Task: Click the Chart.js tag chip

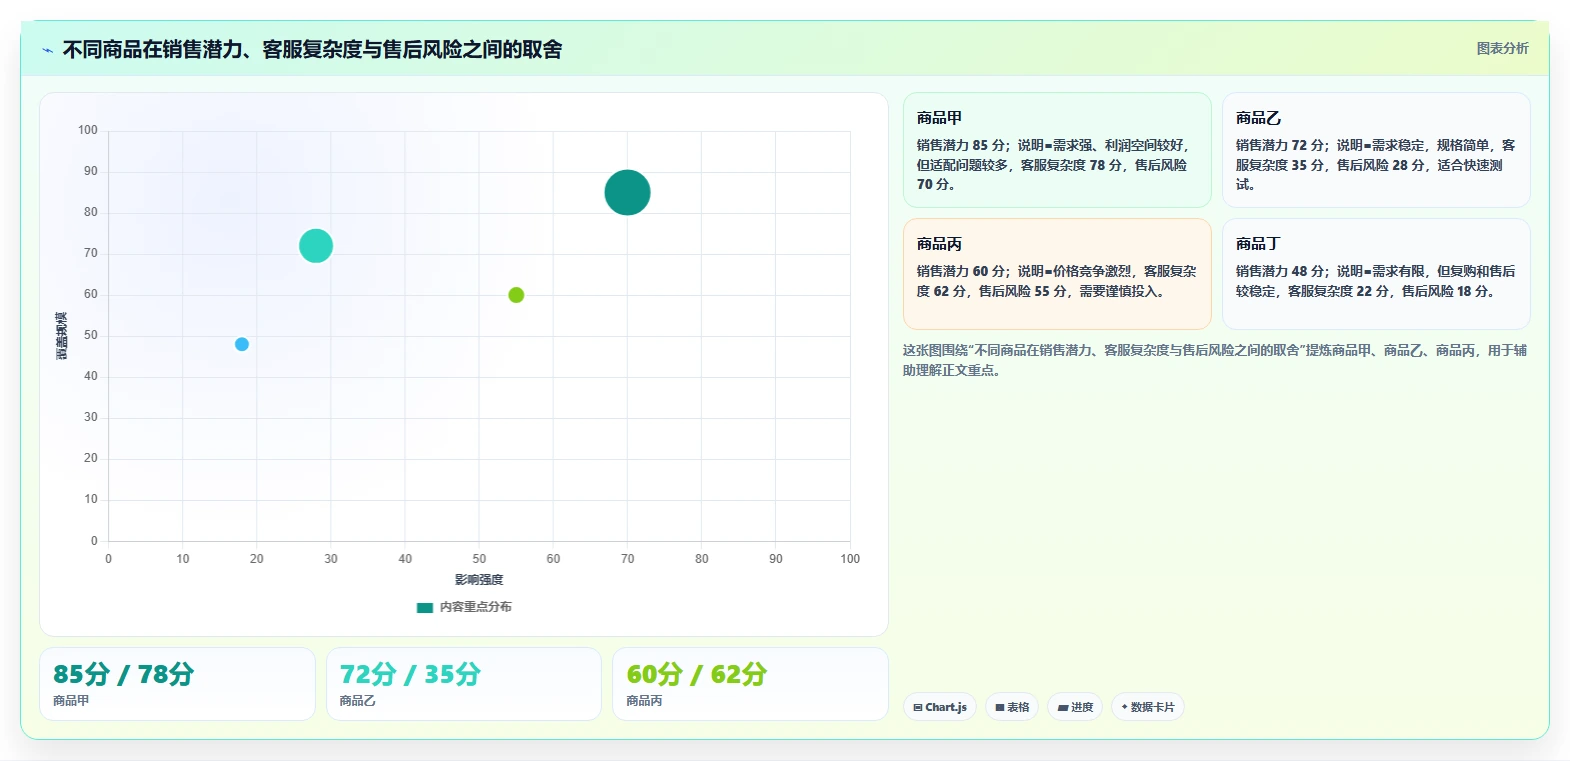Action: [x=940, y=707]
